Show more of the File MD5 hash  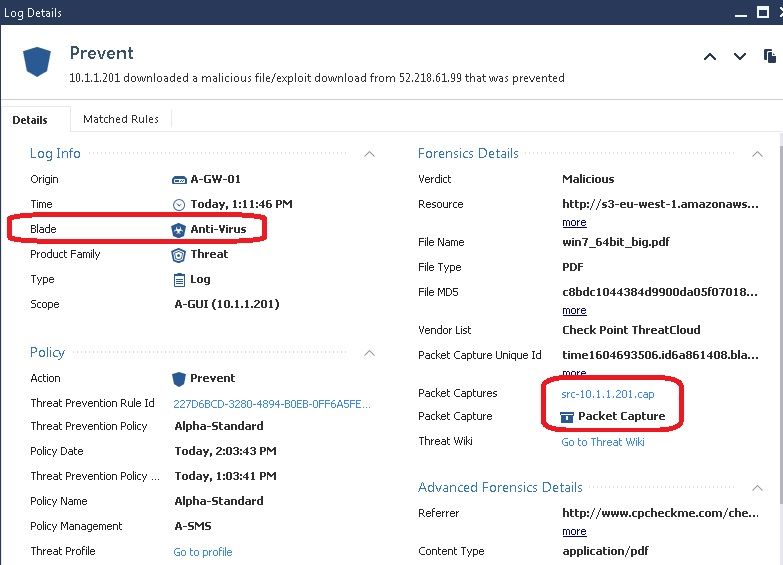pos(574,310)
